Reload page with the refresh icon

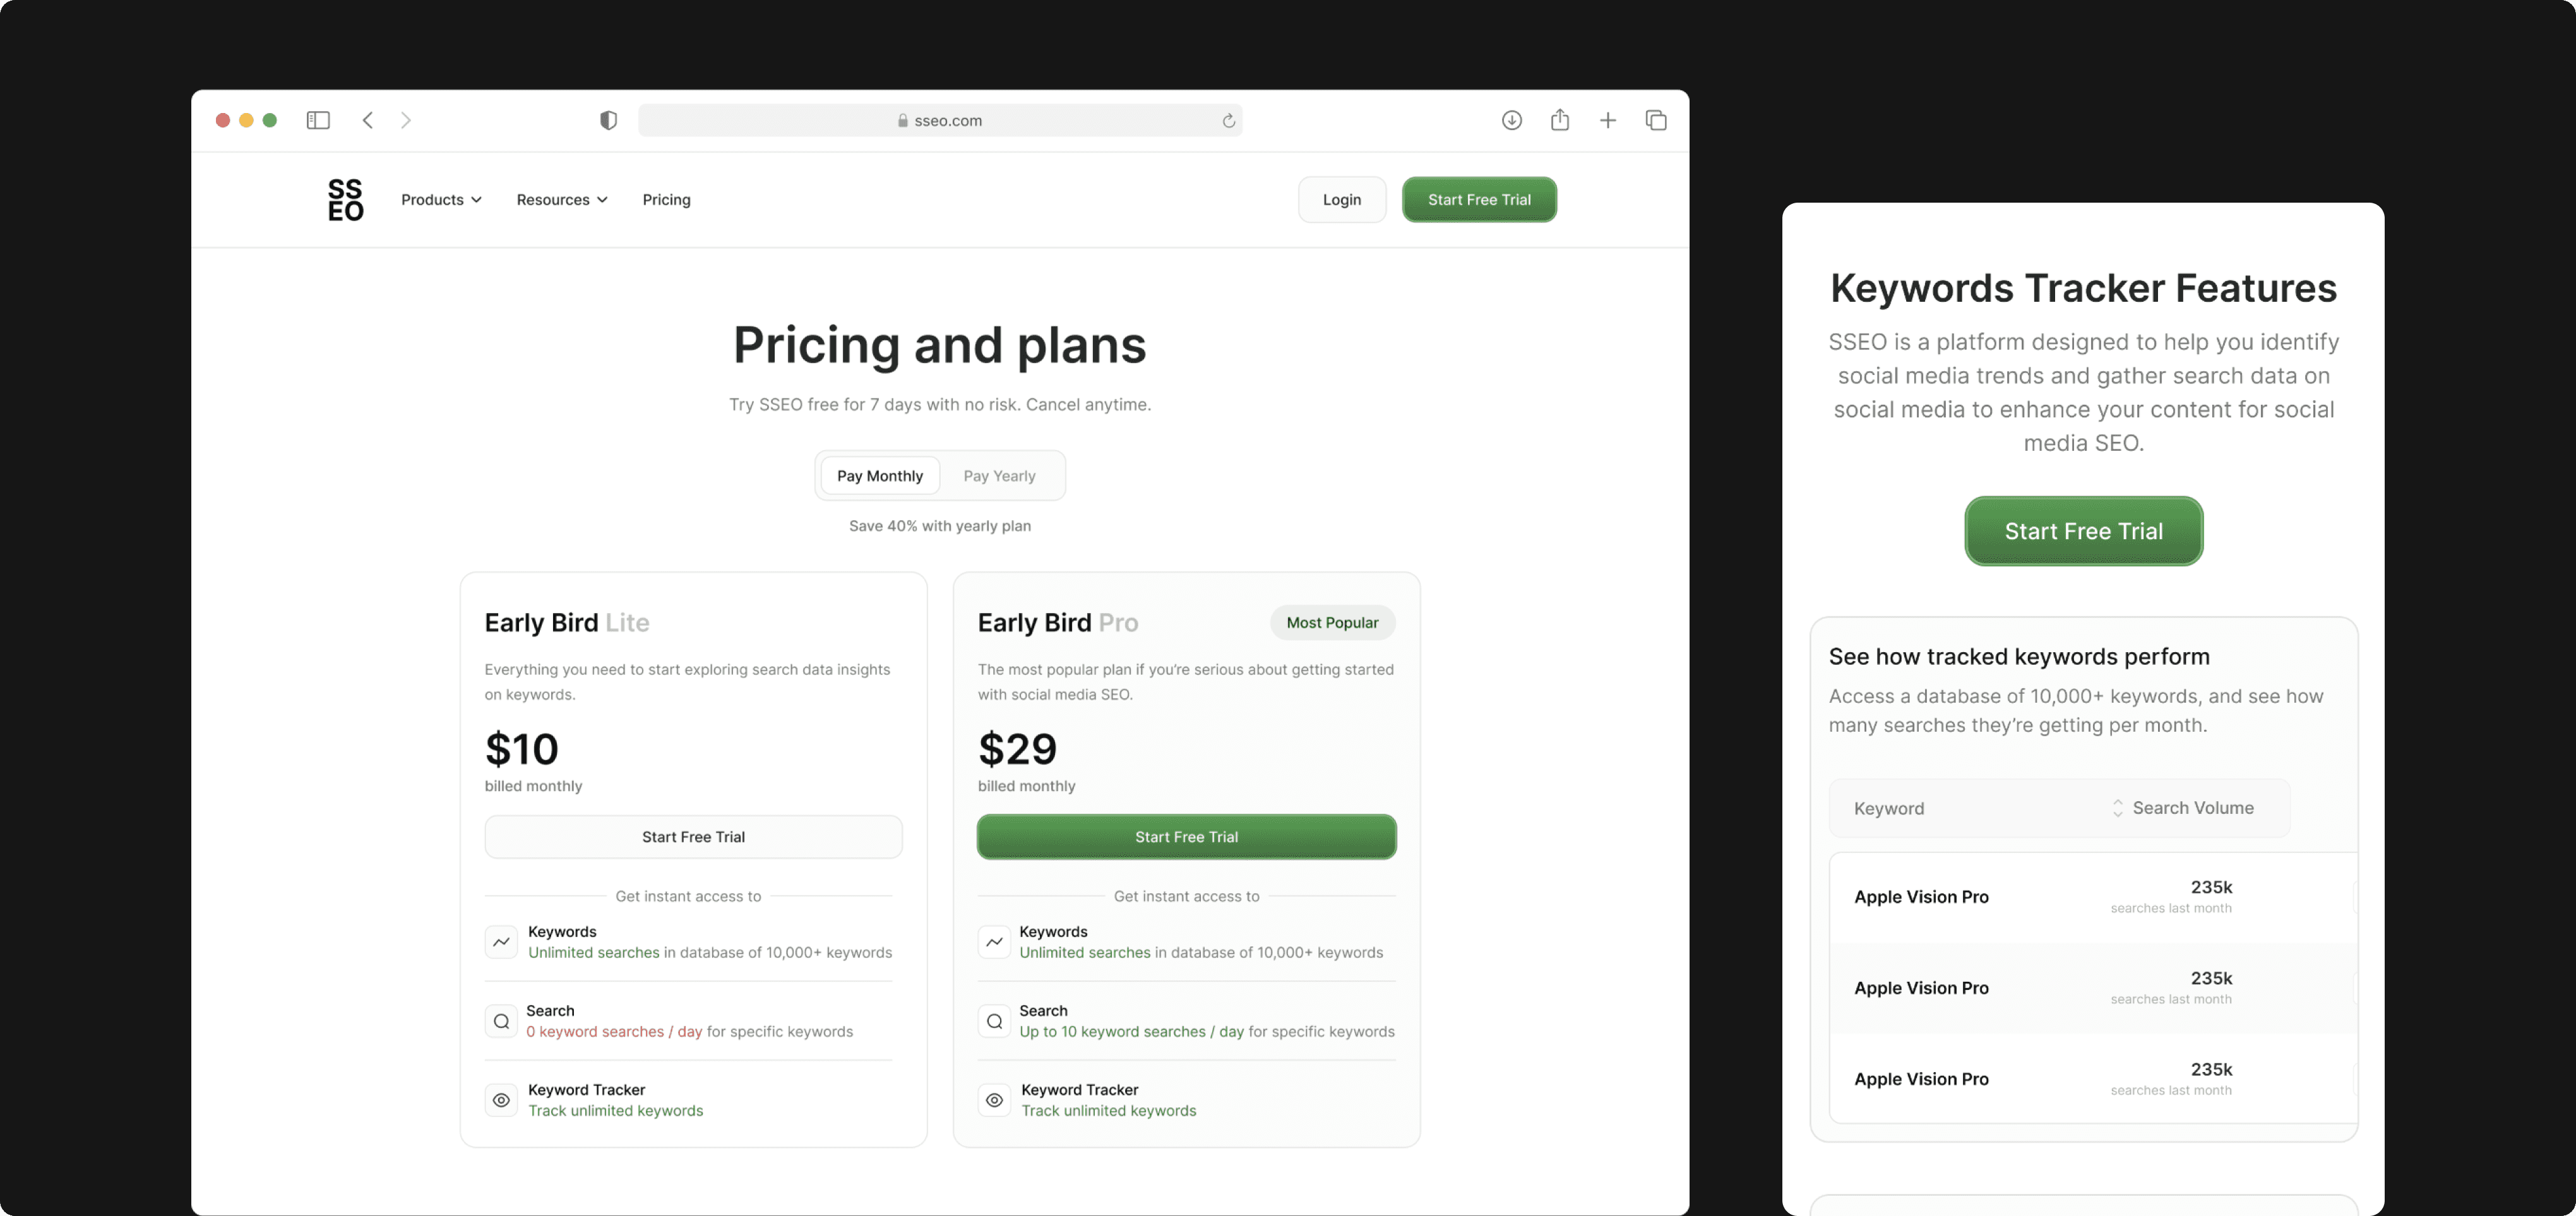click(x=1228, y=121)
